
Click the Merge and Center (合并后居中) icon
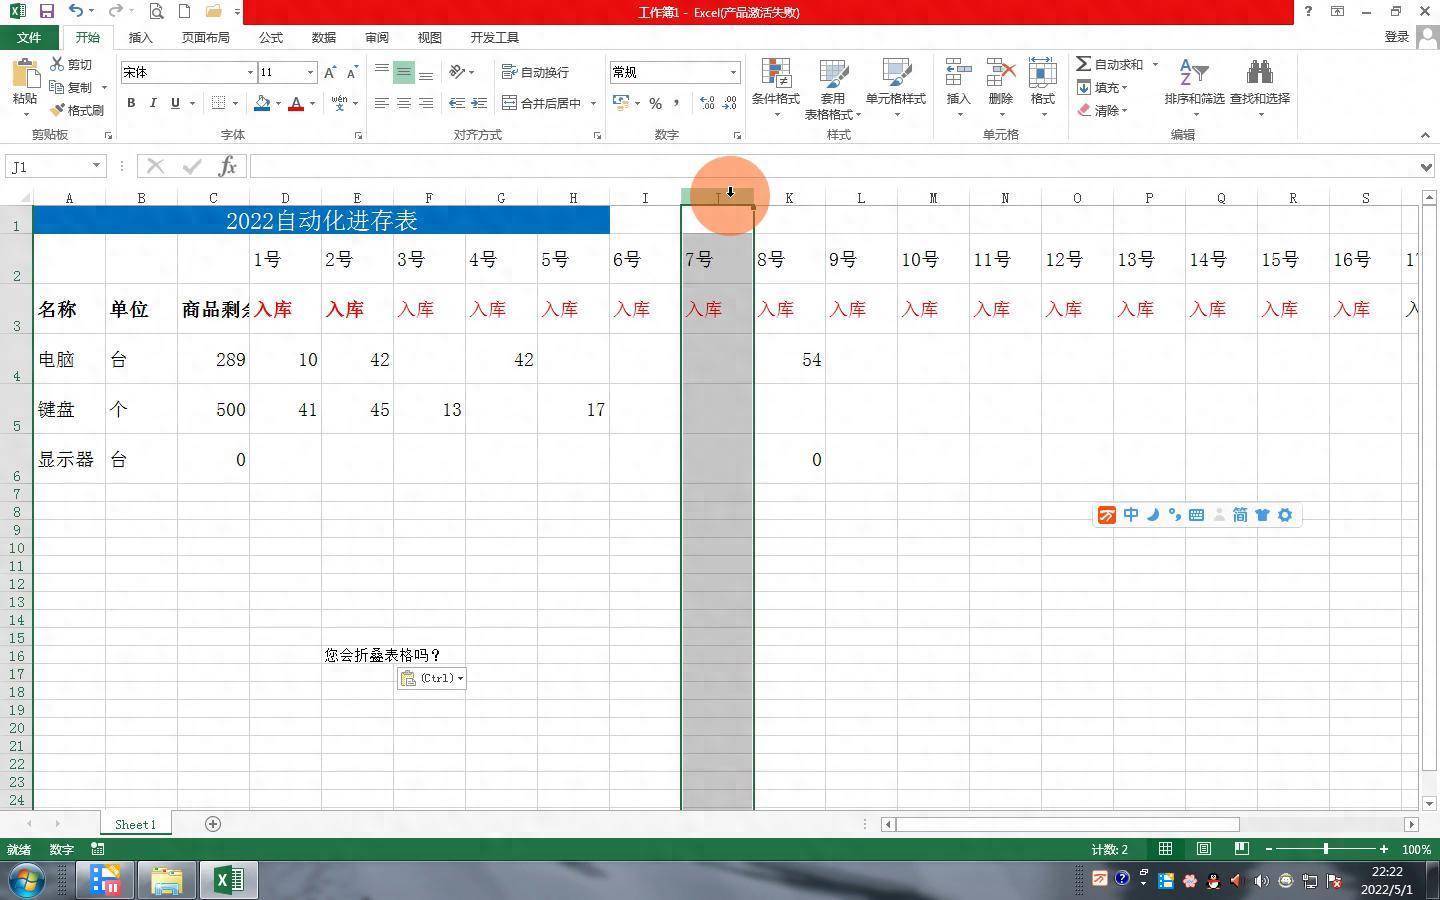click(510, 103)
